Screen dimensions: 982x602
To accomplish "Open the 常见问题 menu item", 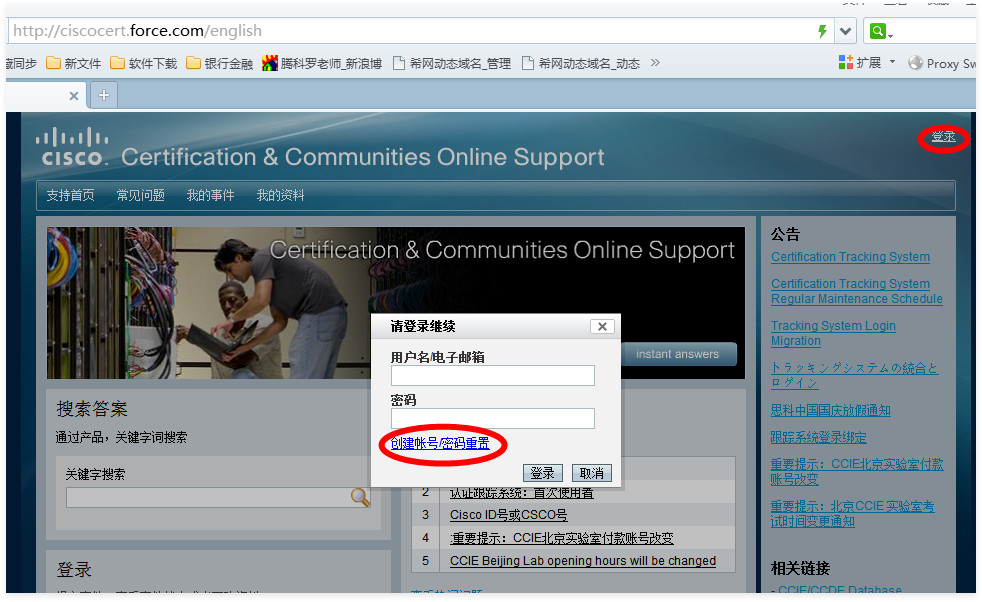I will 140,195.
